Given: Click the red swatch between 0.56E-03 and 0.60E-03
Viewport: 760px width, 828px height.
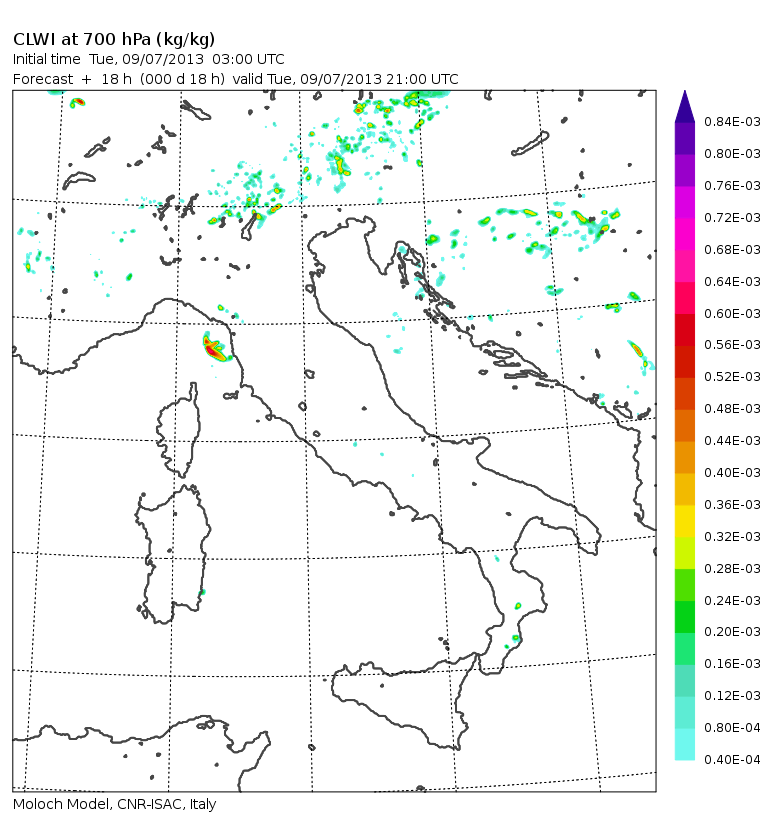Looking at the screenshot, I should (684, 330).
